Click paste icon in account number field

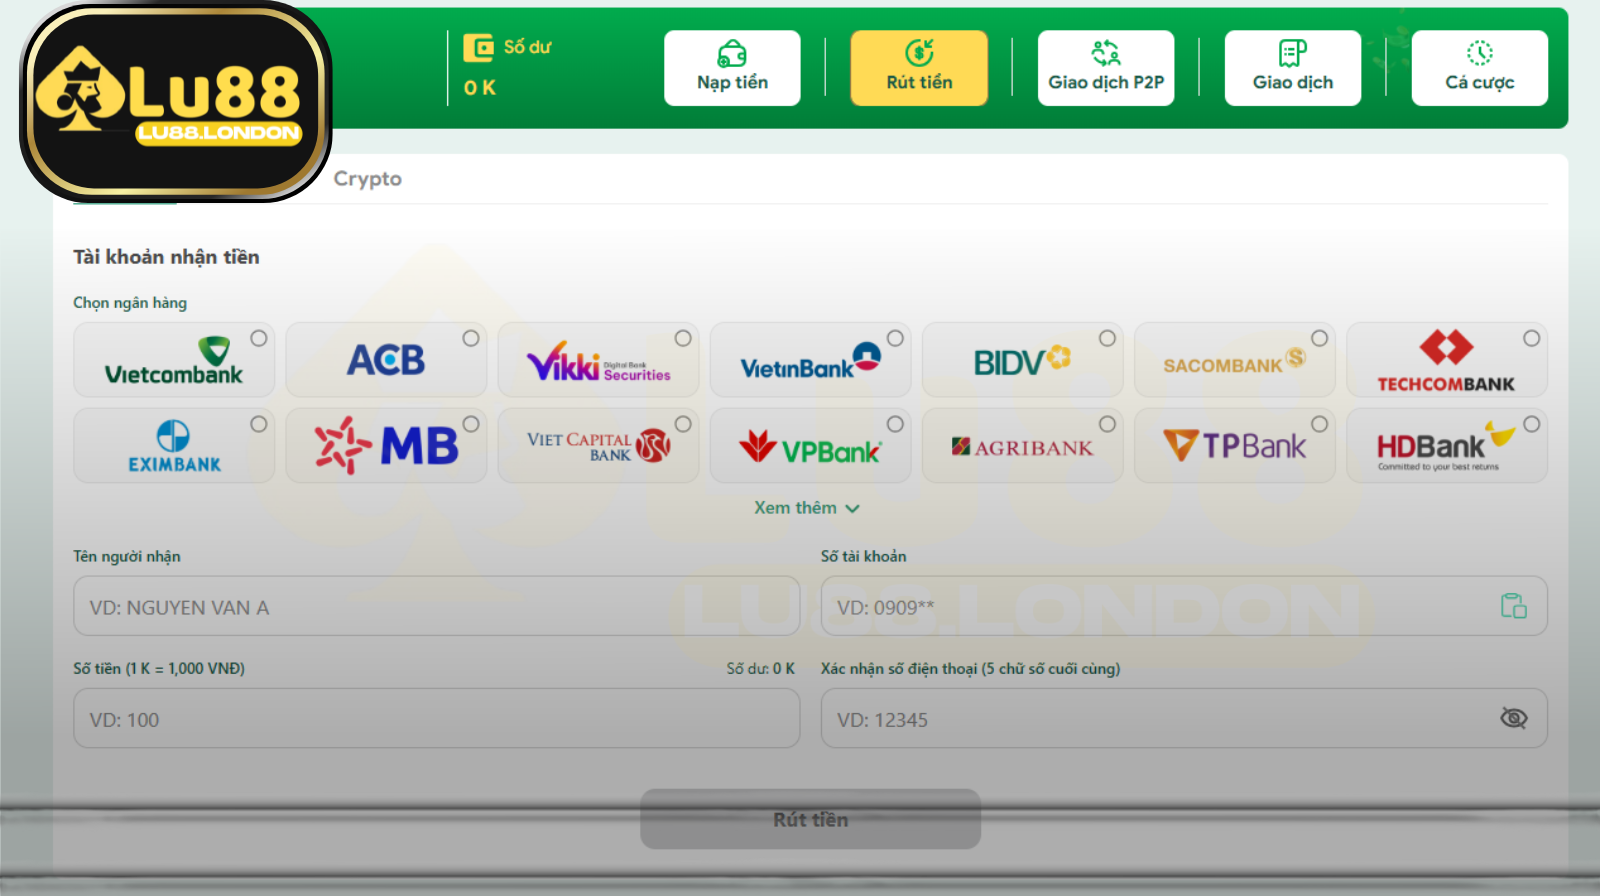1513,606
